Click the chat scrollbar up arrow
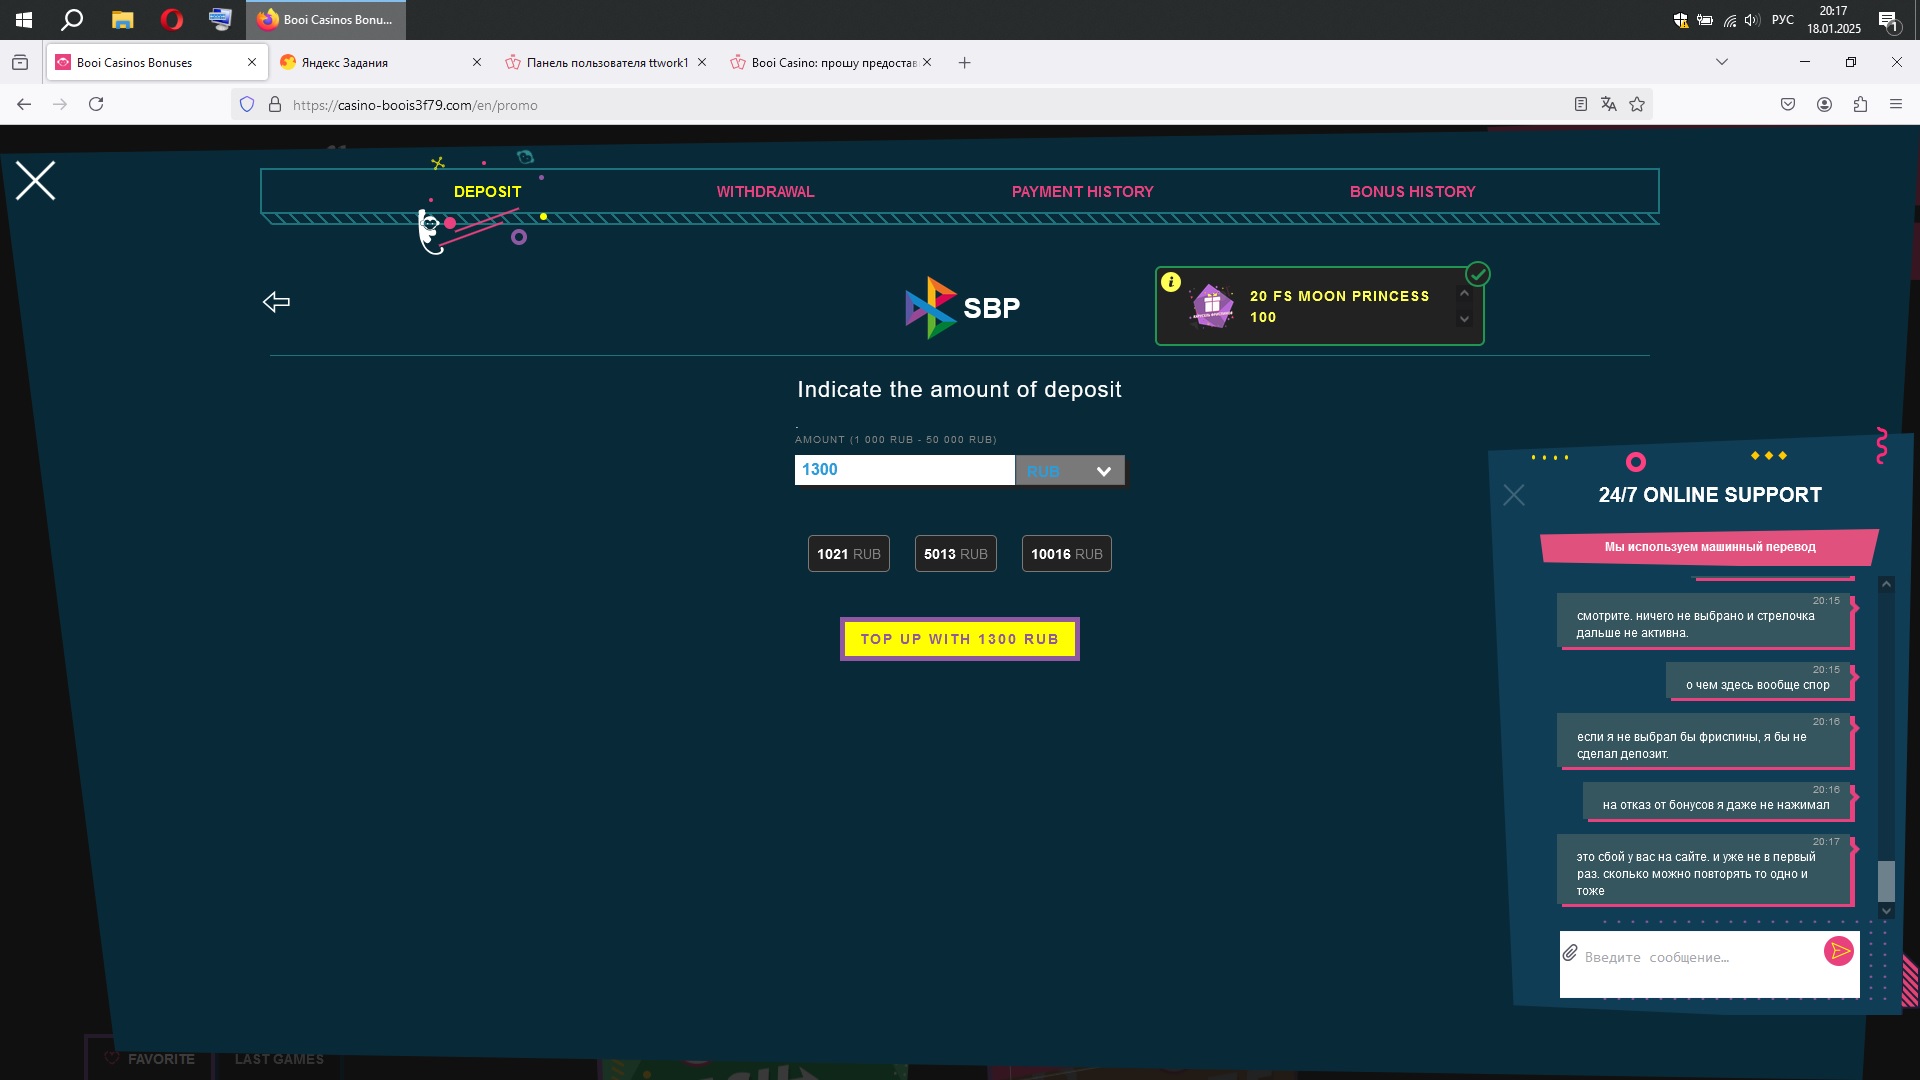 pyautogui.click(x=1886, y=584)
